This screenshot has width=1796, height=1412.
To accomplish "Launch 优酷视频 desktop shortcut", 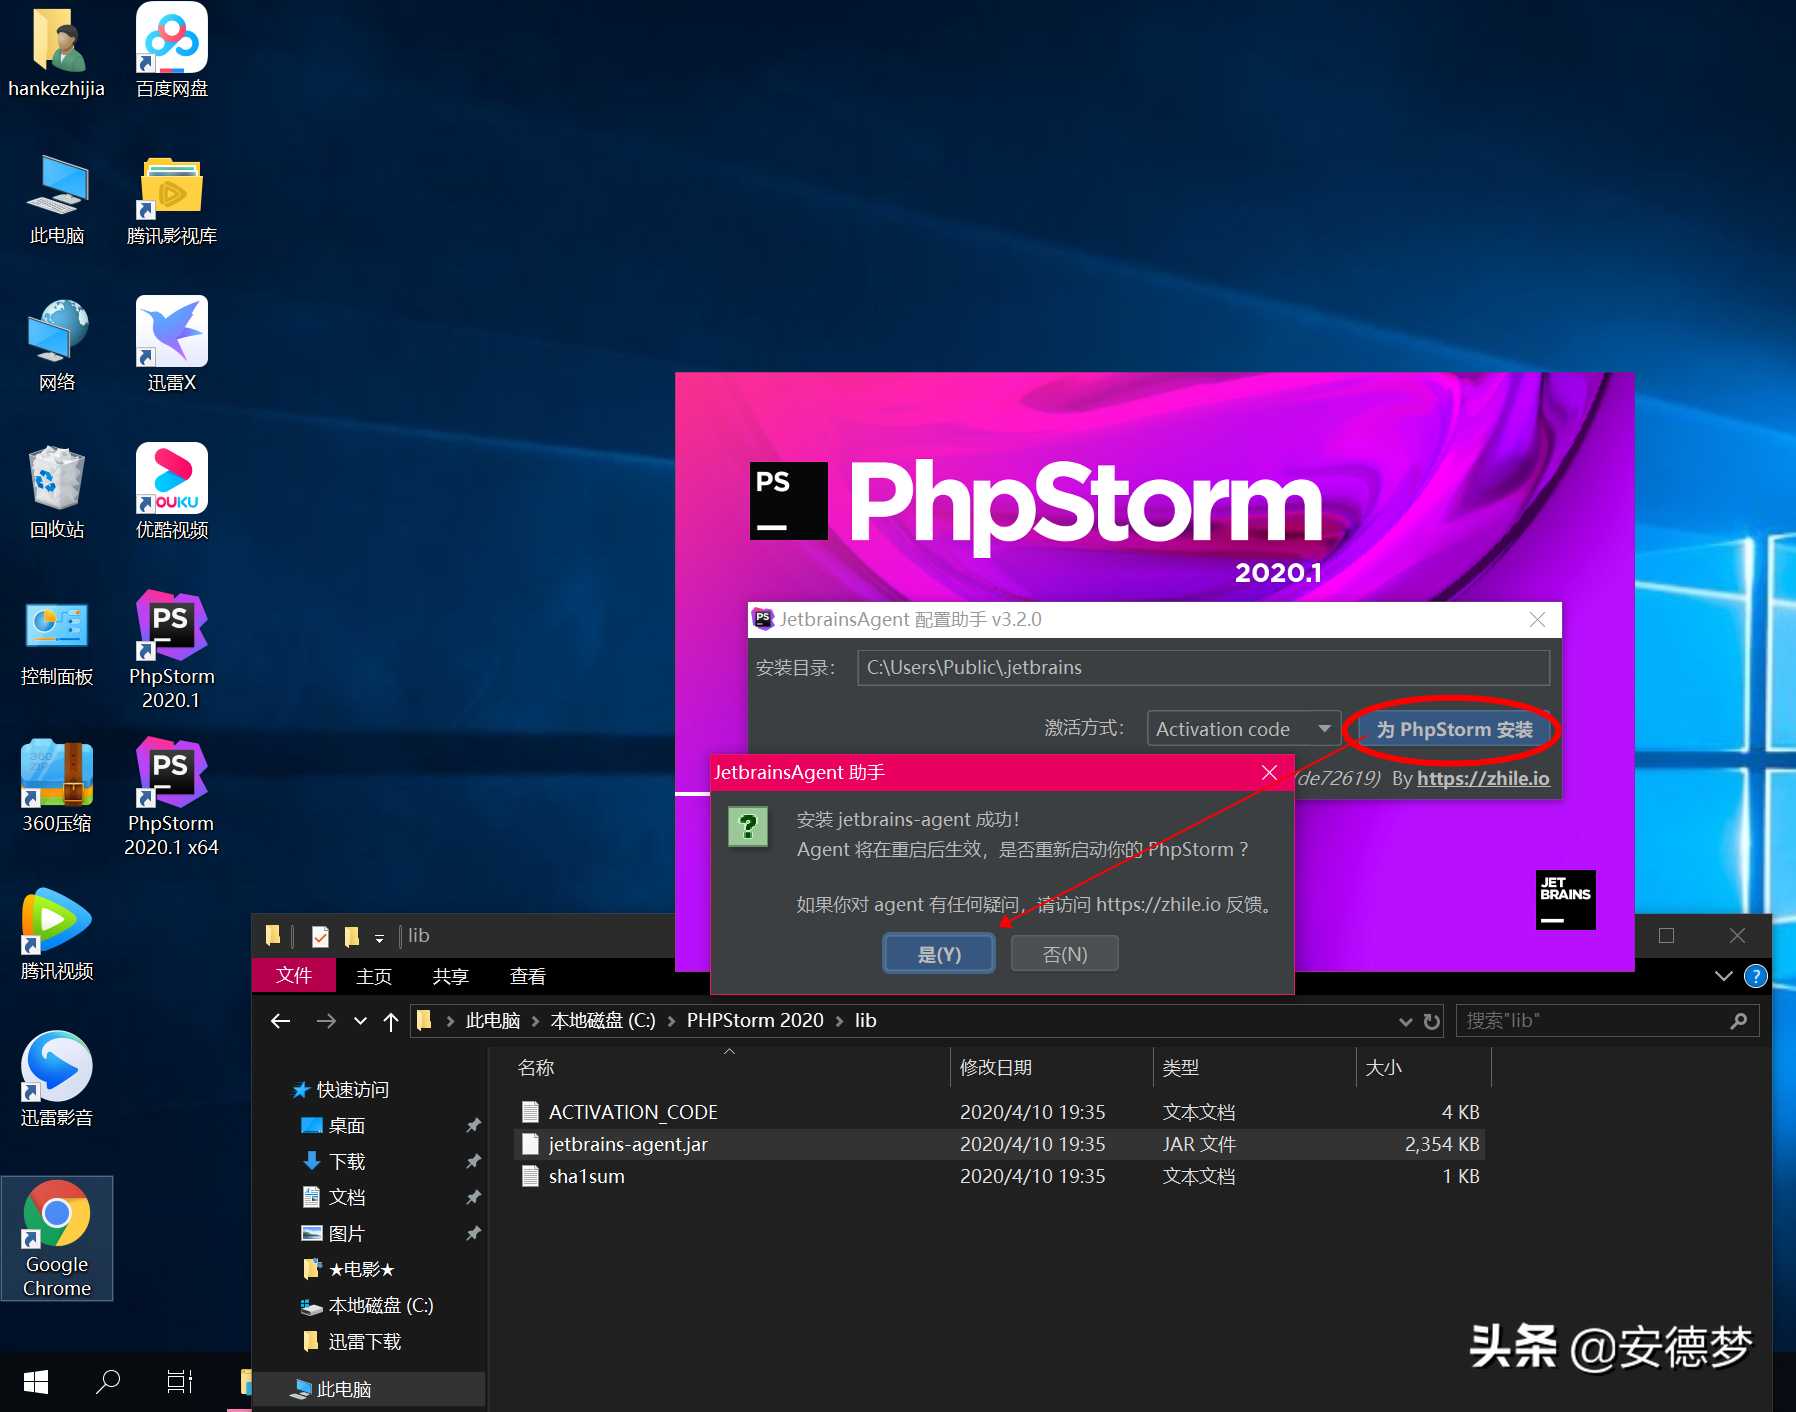I will click(x=172, y=493).
